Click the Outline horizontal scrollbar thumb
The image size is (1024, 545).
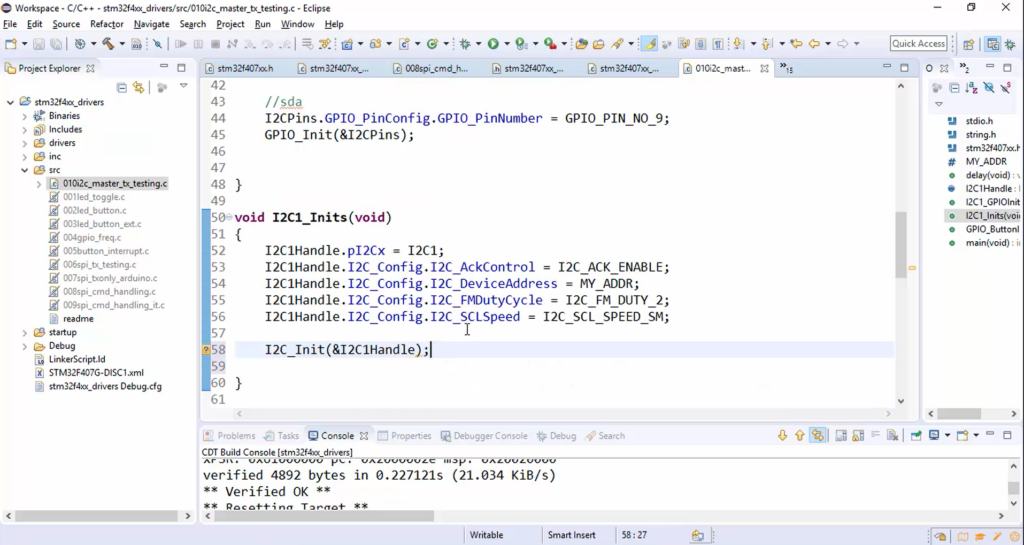click(959, 414)
